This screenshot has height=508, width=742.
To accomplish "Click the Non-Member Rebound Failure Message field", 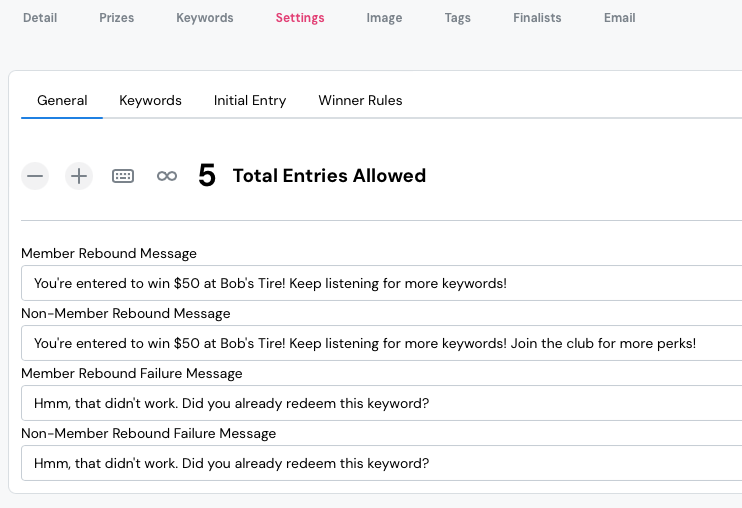I will click(x=380, y=463).
